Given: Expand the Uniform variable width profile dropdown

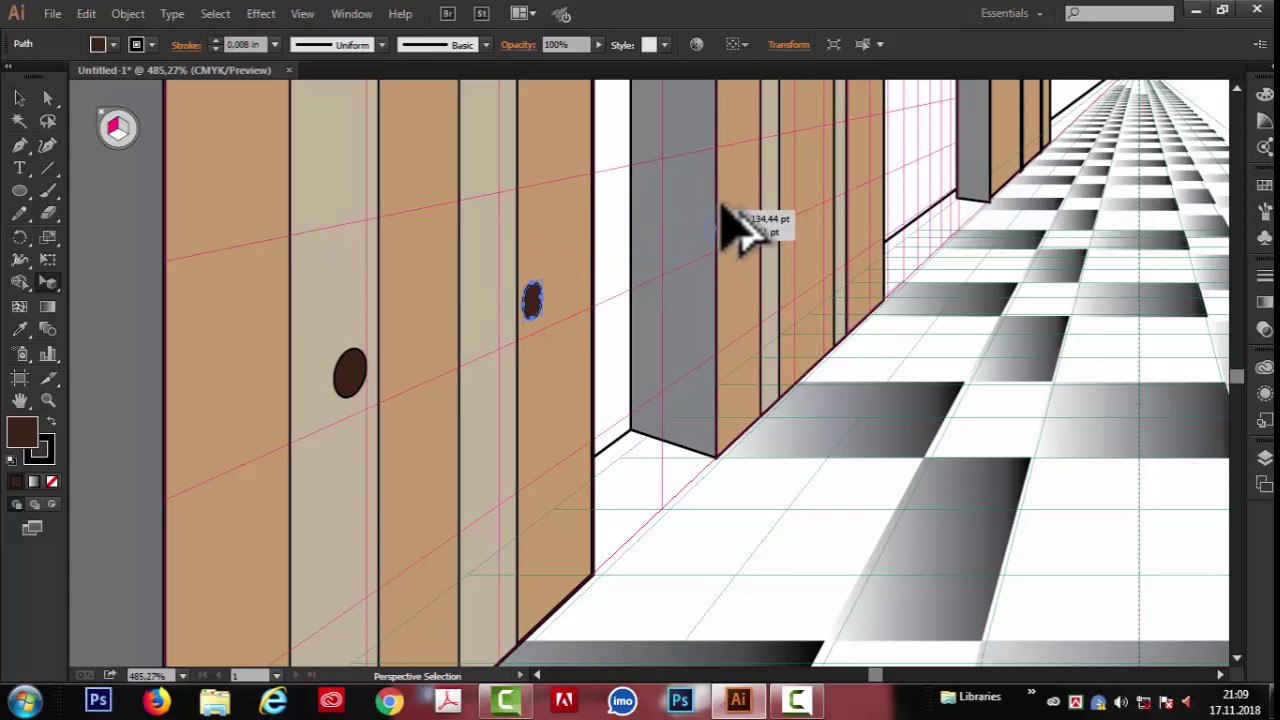Looking at the screenshot, I should [381, 45].
